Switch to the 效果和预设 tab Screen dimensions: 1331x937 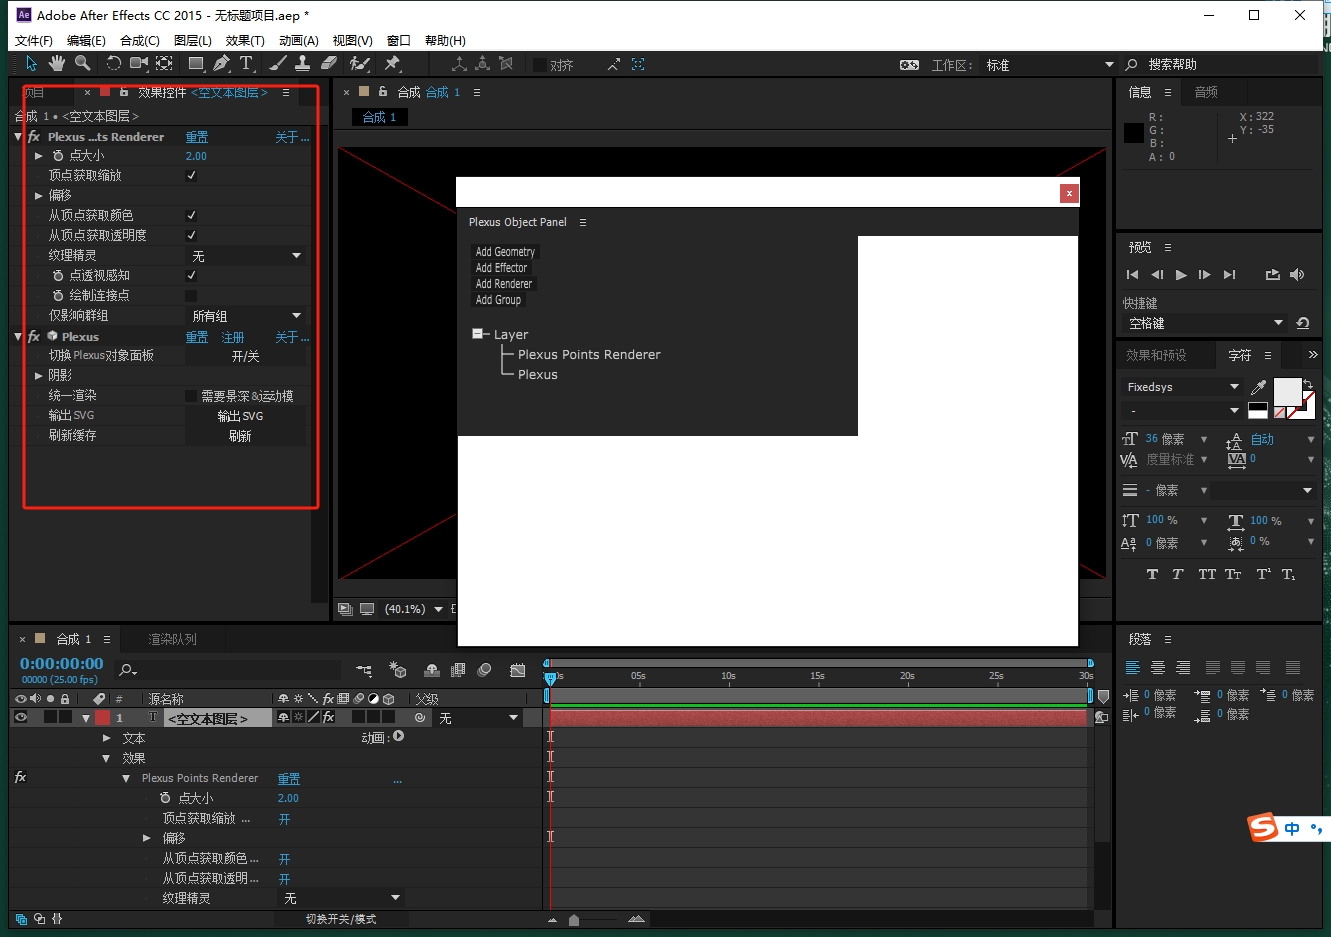(1156, 355)
